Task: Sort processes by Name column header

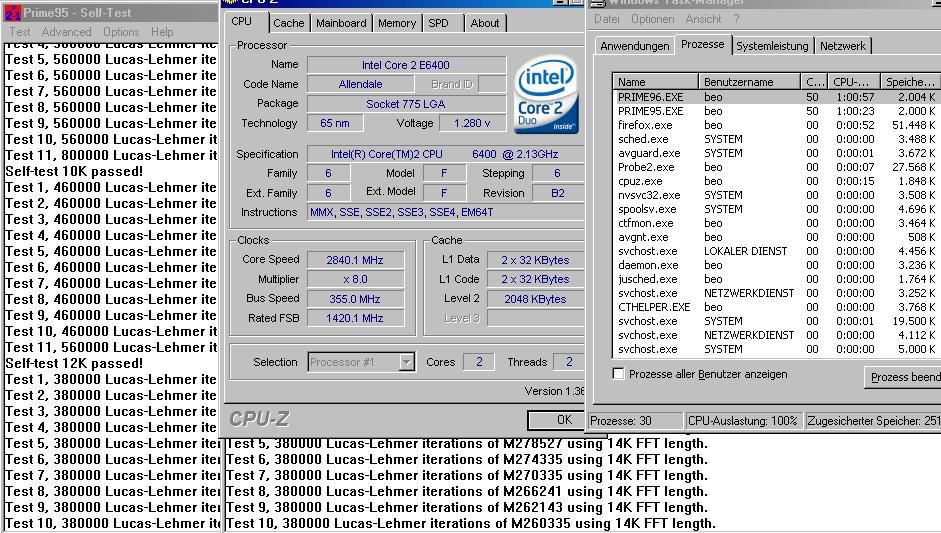Action: pyautogui.click(x=656, y=82)
